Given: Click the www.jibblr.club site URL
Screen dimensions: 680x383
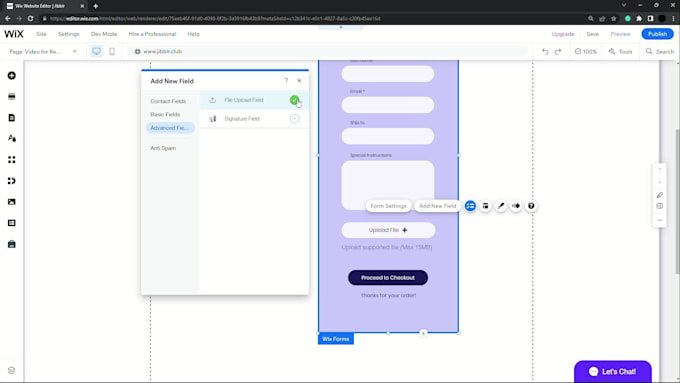Looking at the screenshot, I should tap(163, 51).
